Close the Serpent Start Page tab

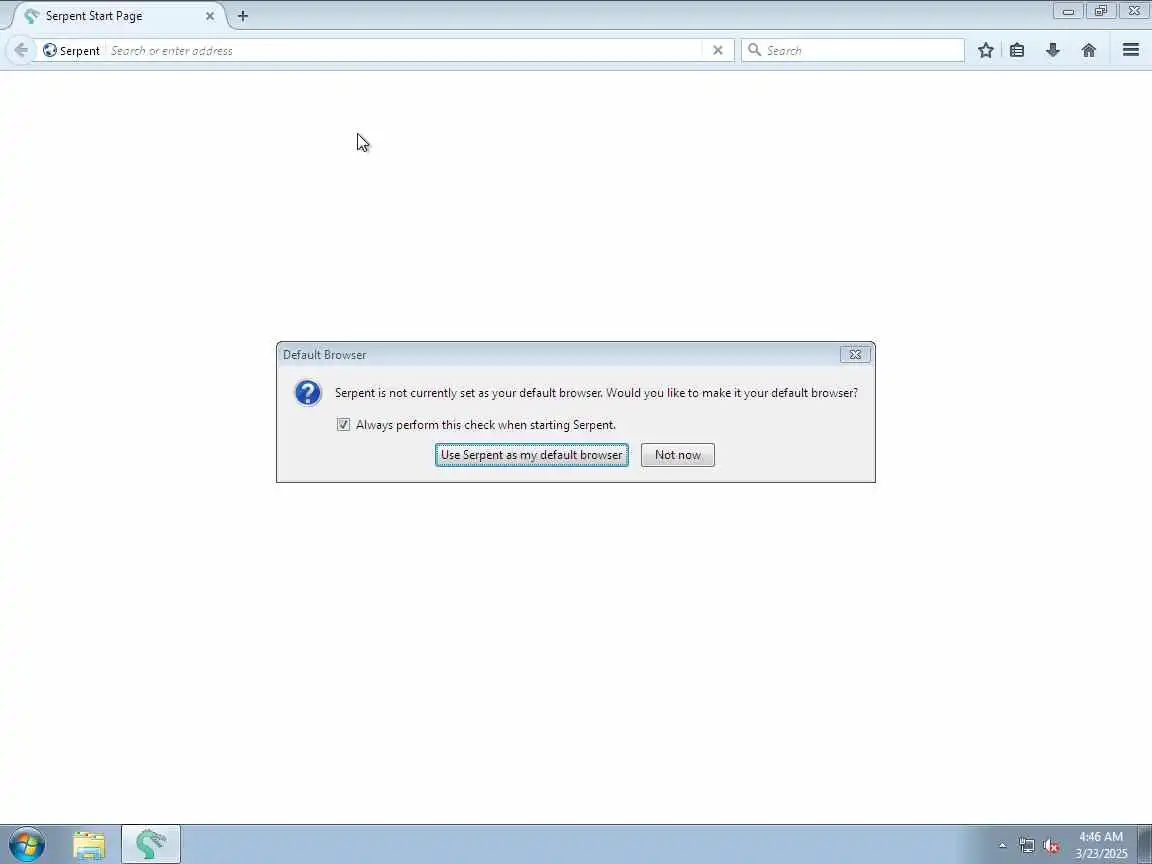pos(209,15)
